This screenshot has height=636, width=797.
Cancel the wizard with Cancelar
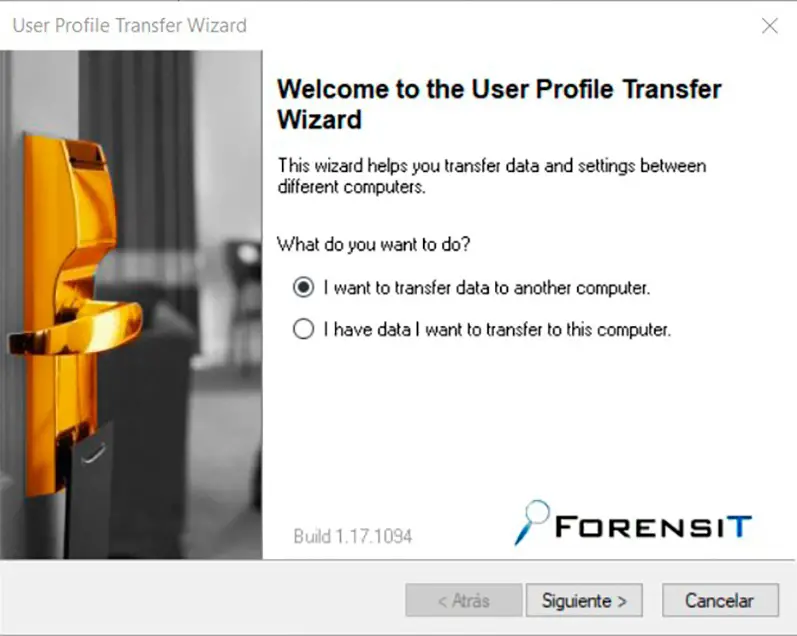tap(720, 600)
